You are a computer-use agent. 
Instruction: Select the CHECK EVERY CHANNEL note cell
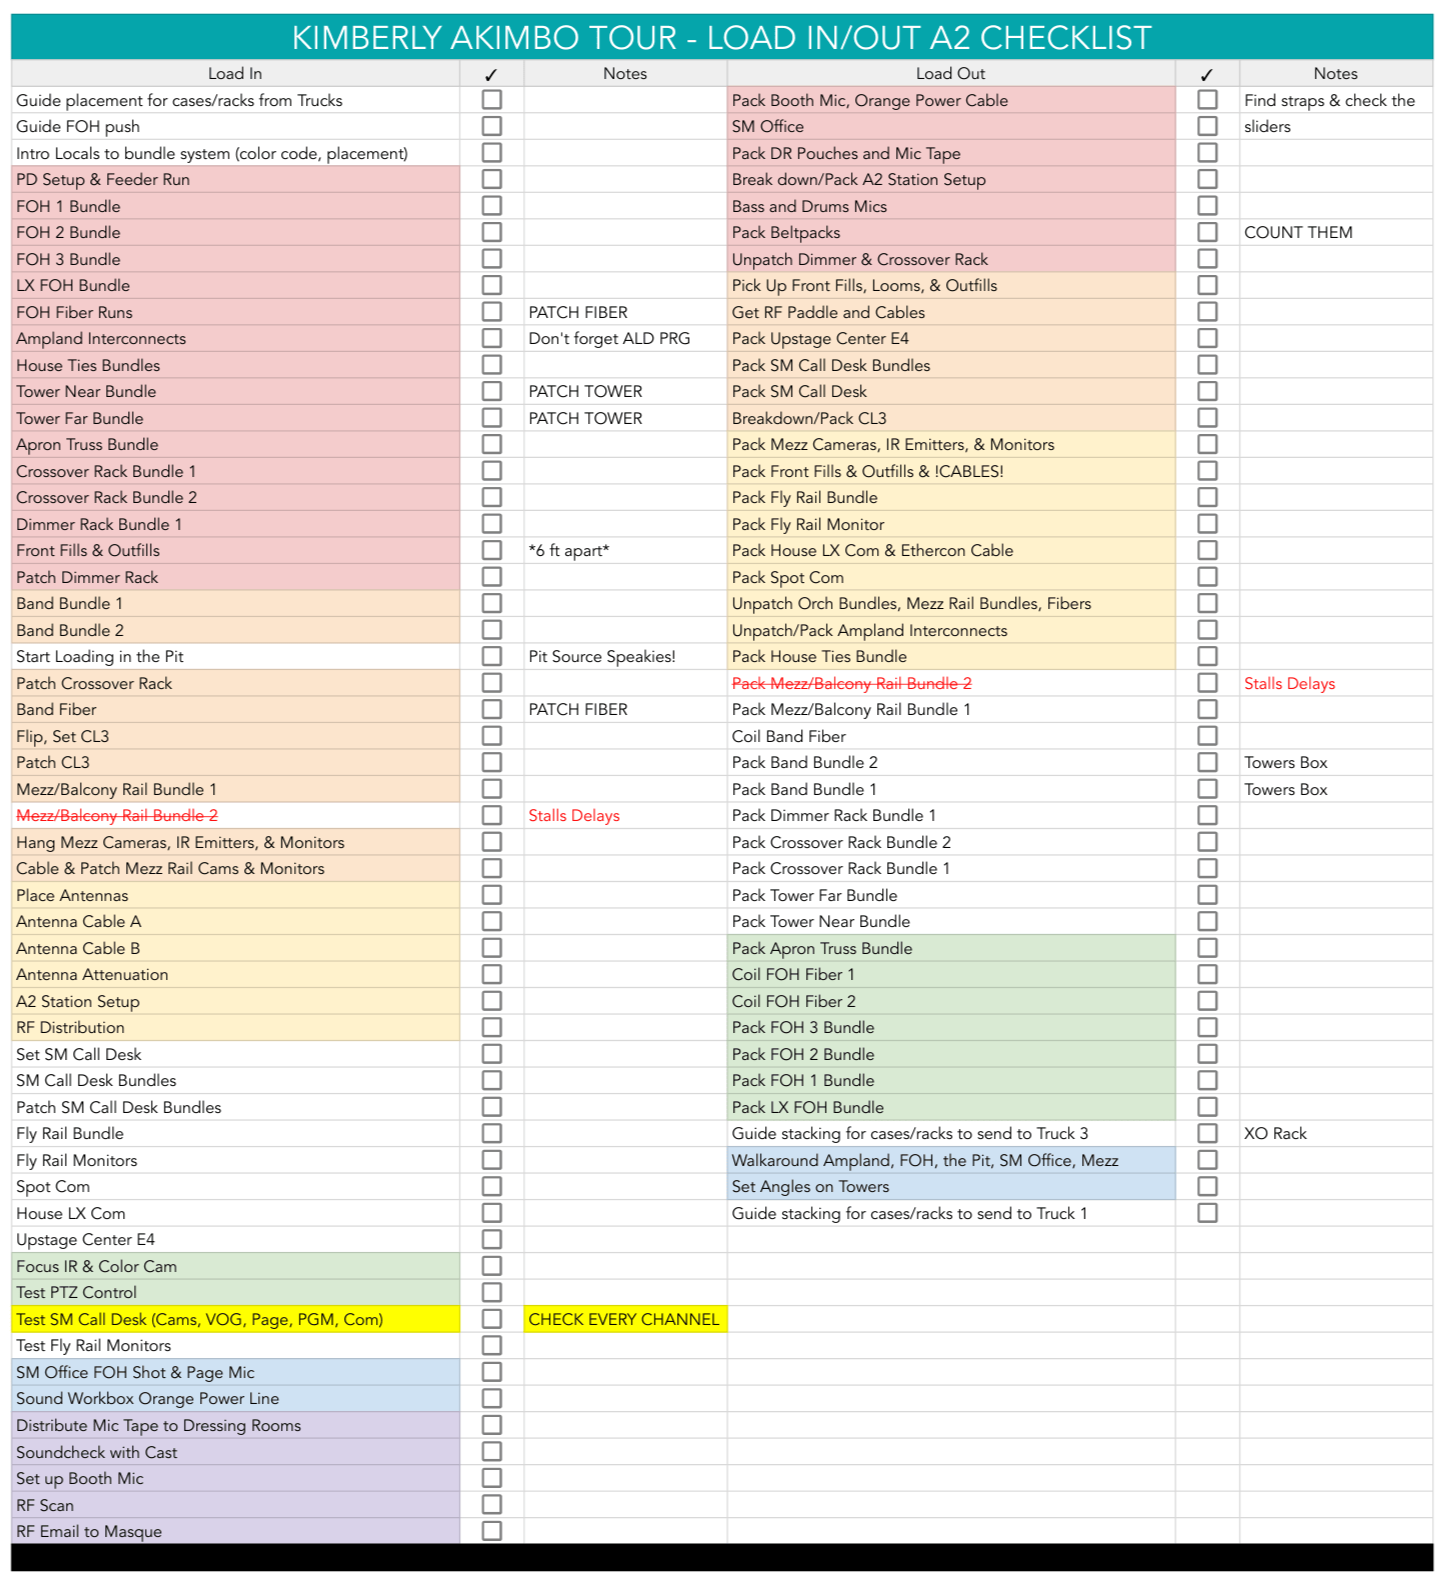(x=625, y=1319)
